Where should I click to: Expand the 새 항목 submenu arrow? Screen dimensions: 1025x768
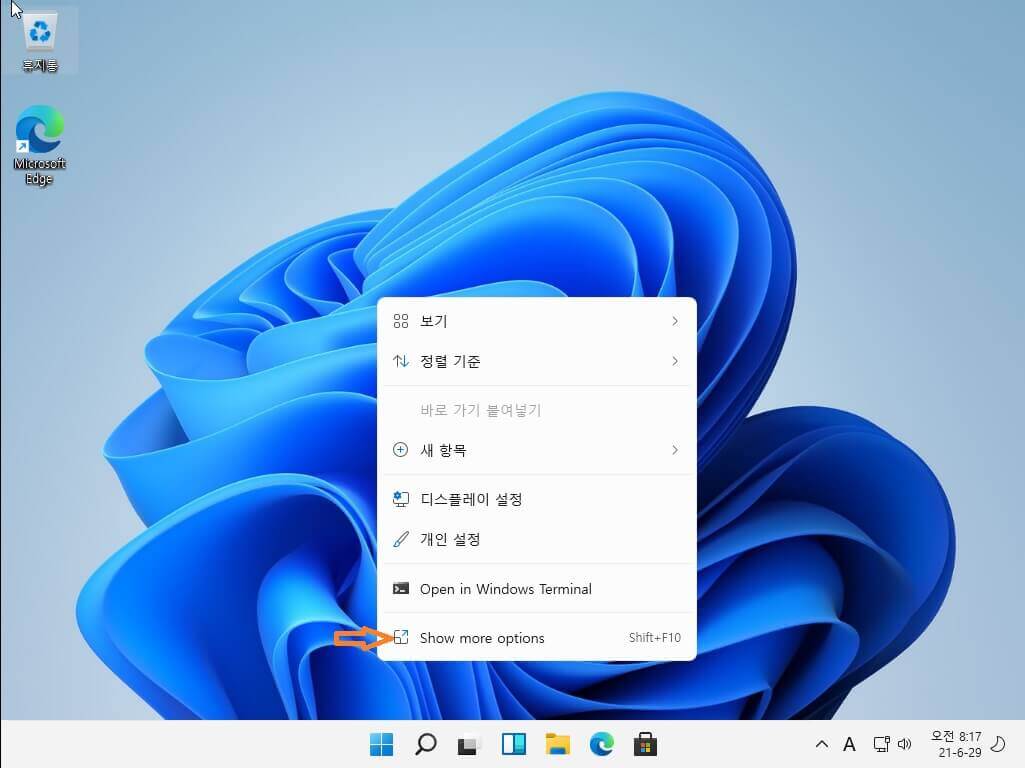point(675,450)
